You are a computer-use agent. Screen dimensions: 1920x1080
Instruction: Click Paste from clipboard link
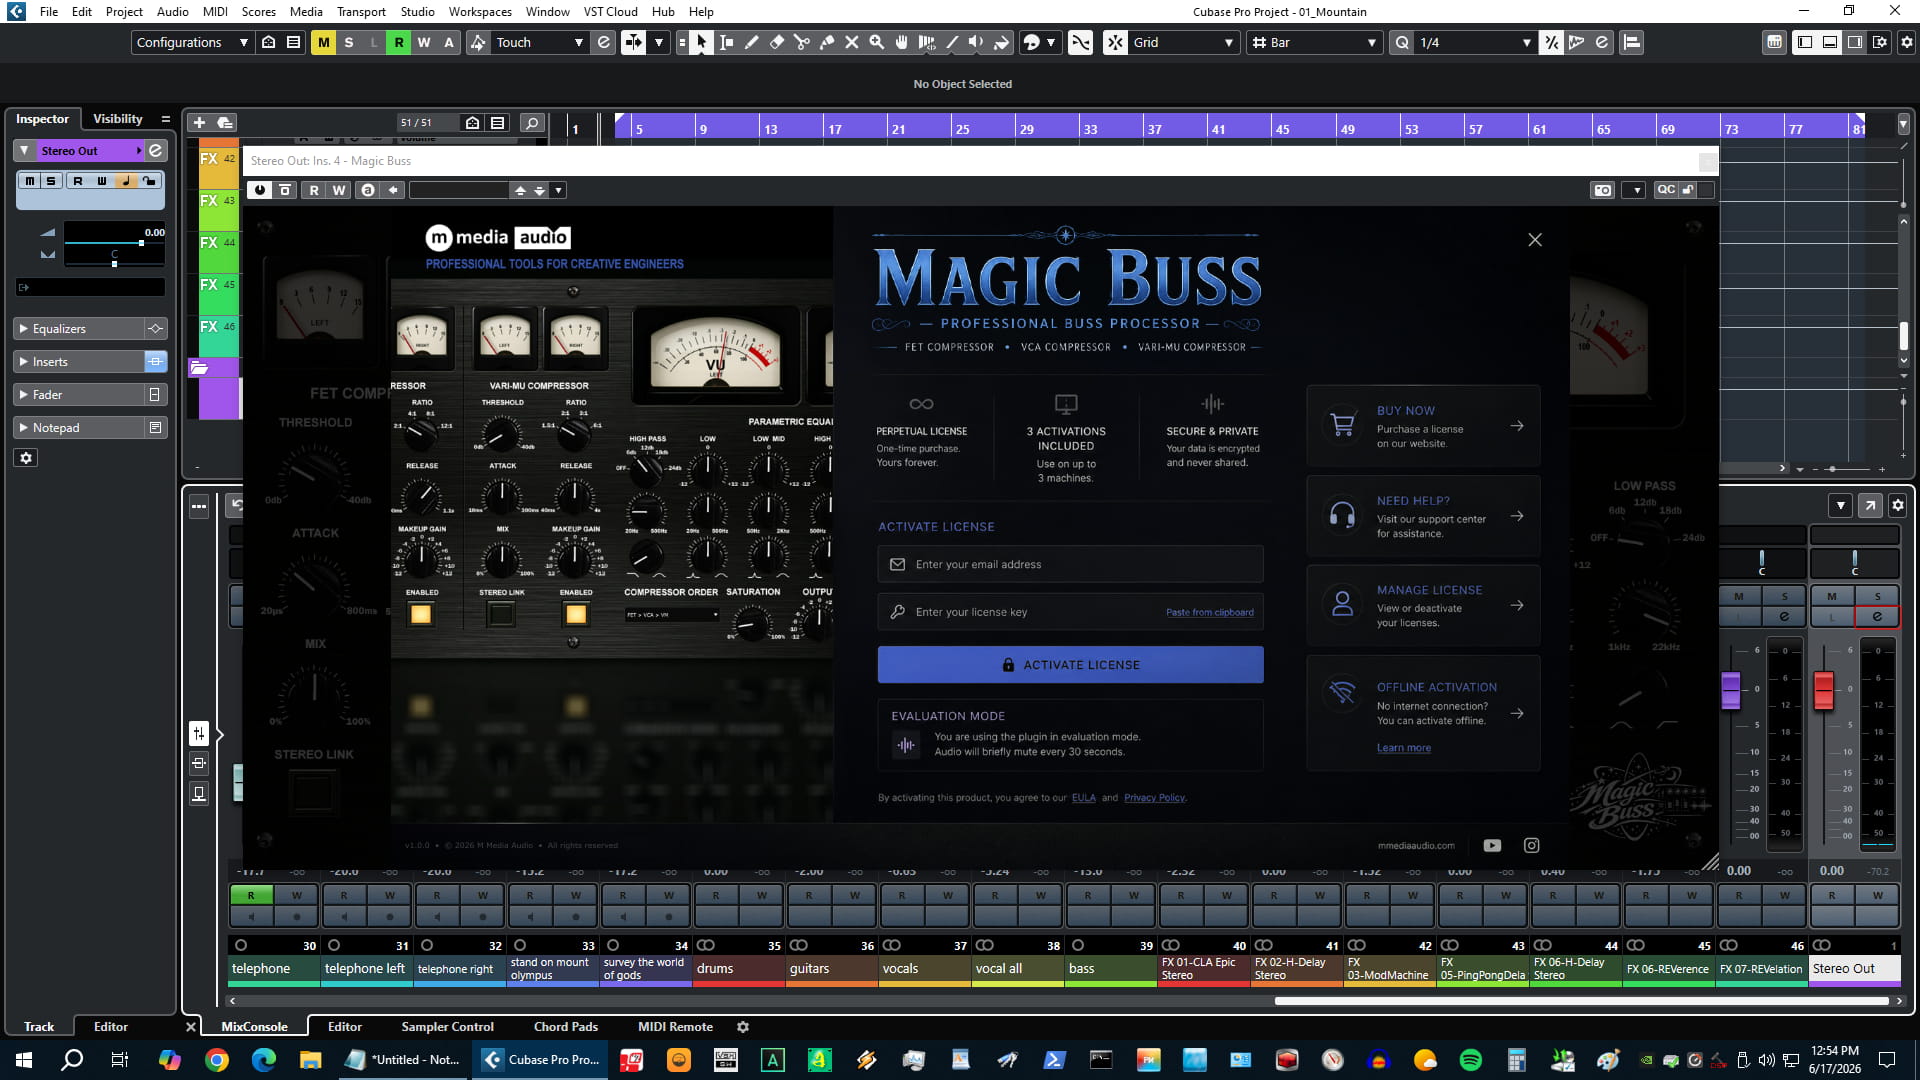(x=1209, y=612)
